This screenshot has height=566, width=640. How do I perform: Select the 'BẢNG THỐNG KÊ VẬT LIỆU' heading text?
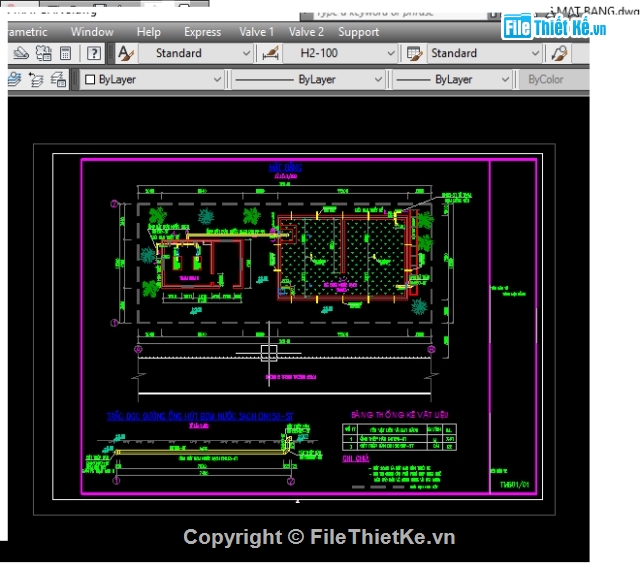(x=400, y=415)
